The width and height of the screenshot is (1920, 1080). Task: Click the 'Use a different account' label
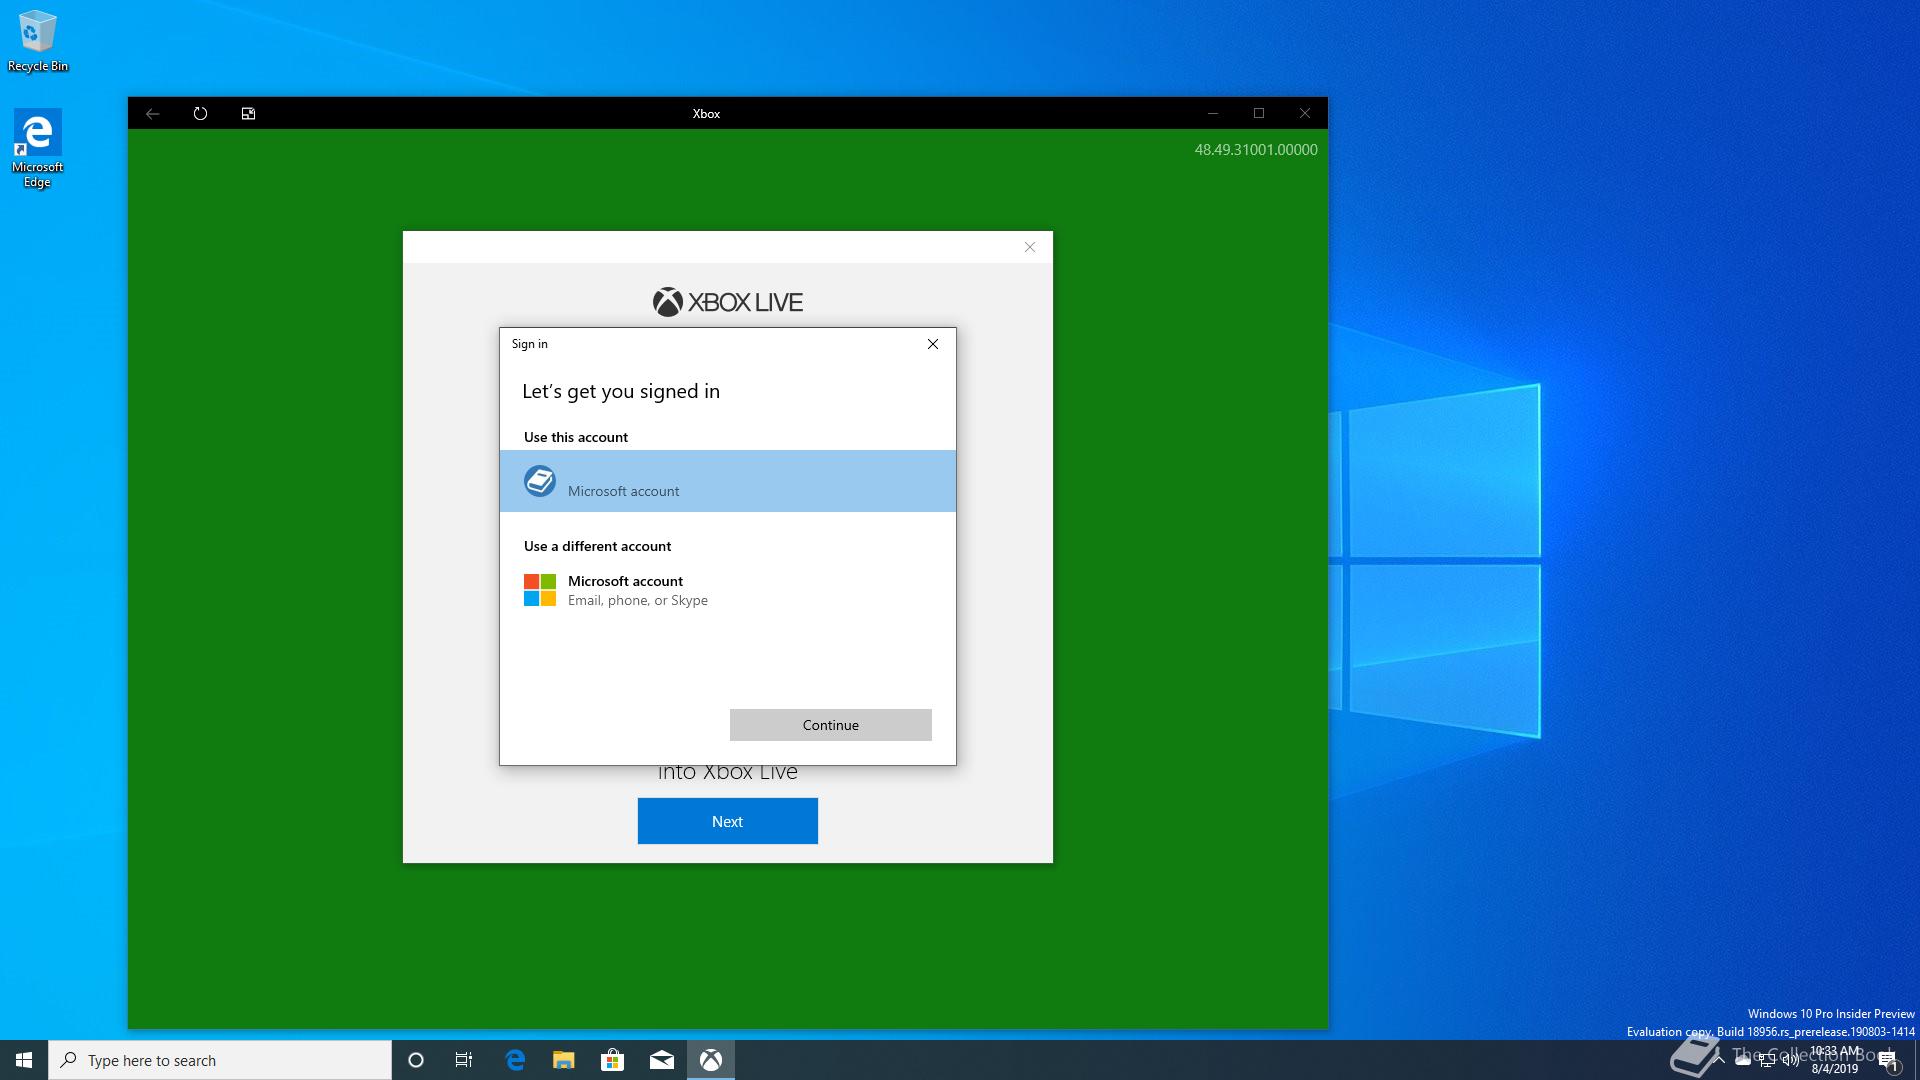597,546
